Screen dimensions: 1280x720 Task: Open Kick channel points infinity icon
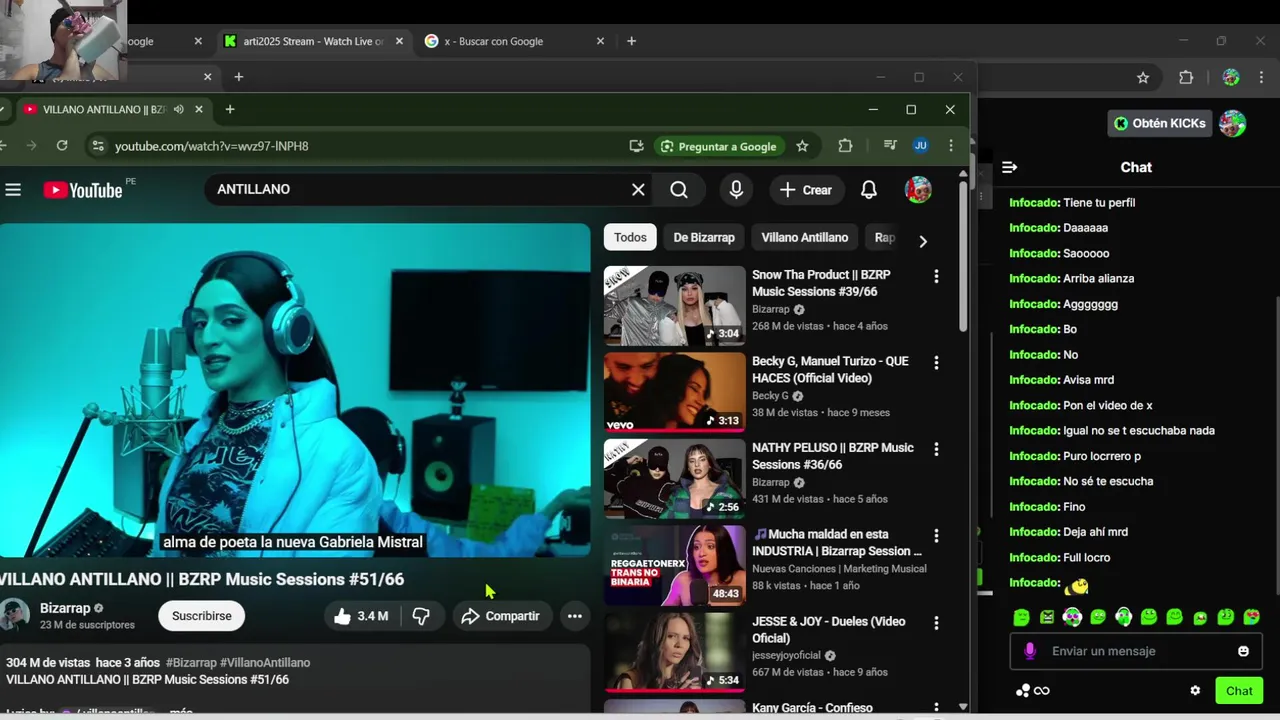point(1033,690)
